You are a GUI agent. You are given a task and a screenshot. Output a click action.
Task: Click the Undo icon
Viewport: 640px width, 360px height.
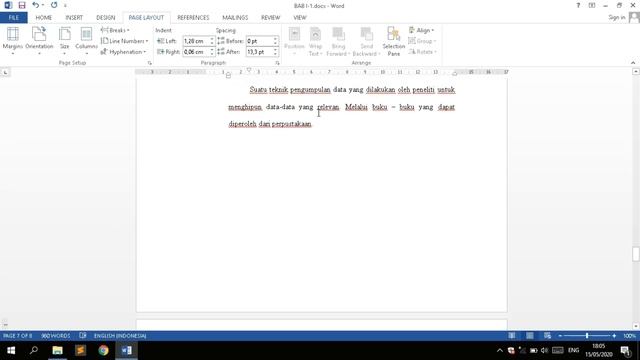pyautogui.click(x=36, y=5)
